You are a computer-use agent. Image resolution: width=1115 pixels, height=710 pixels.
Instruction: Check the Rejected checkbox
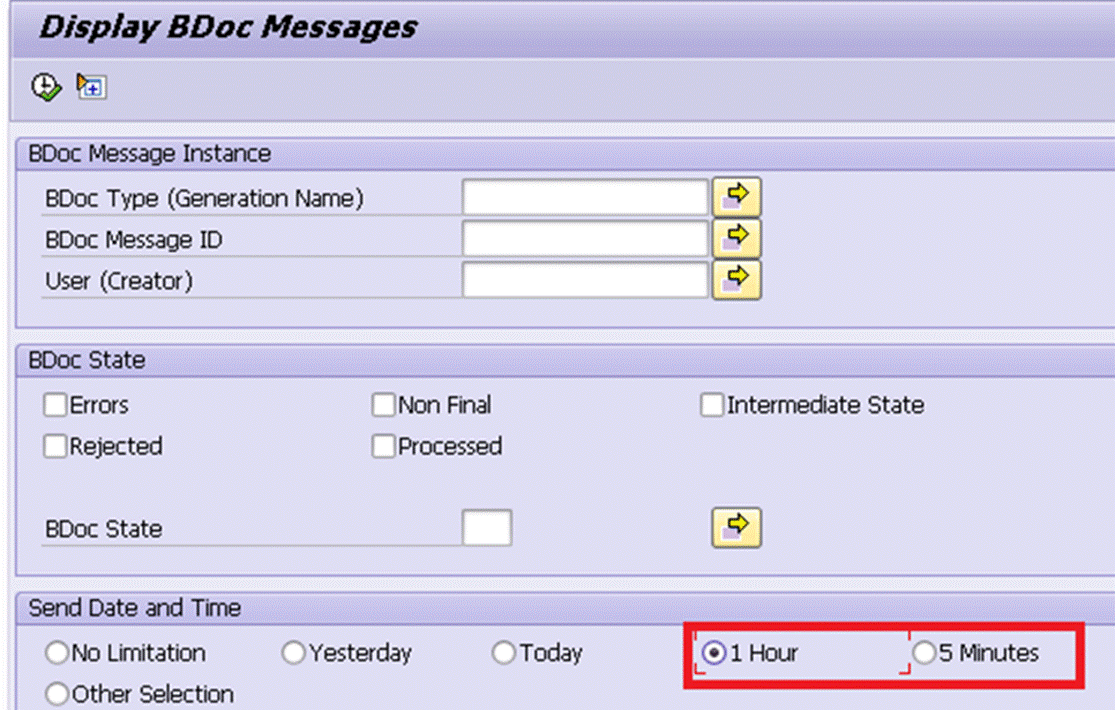tap(55, 446)
